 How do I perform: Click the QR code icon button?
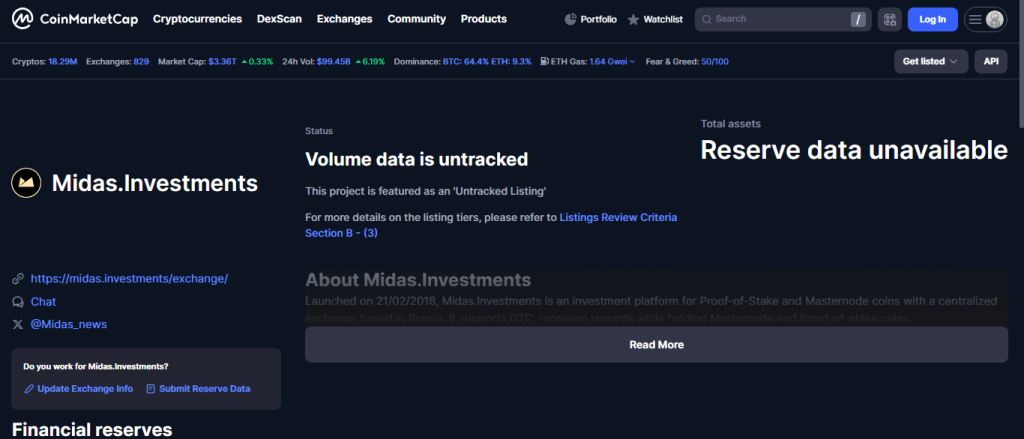[x=889, y=19]
